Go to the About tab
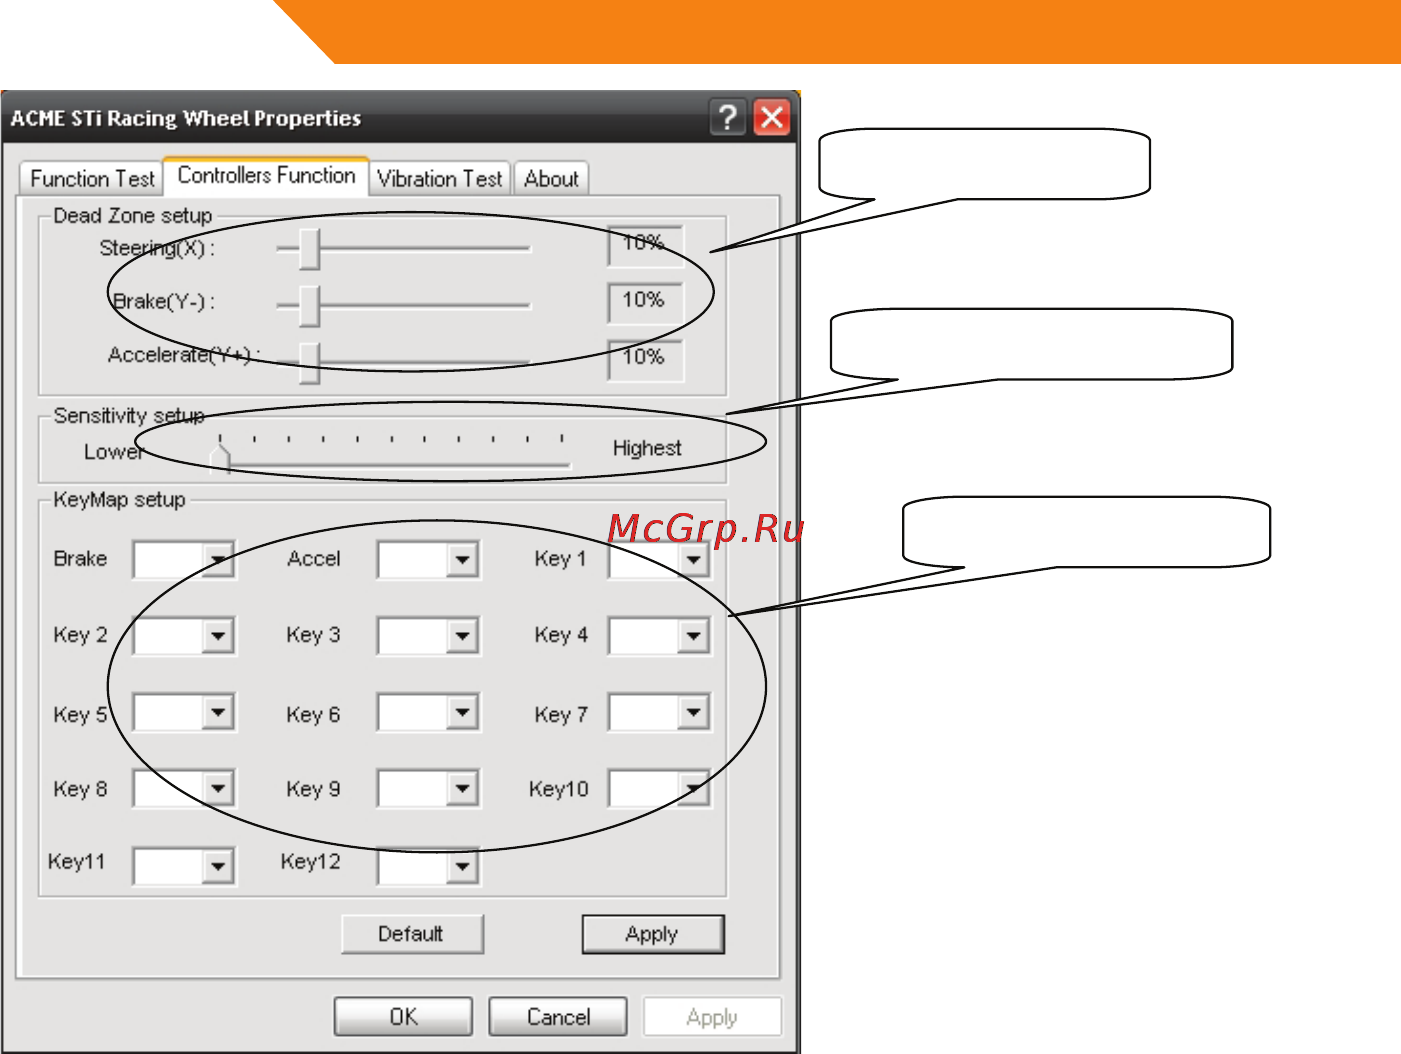The image size is (1401, 1054). click(551, 179)
